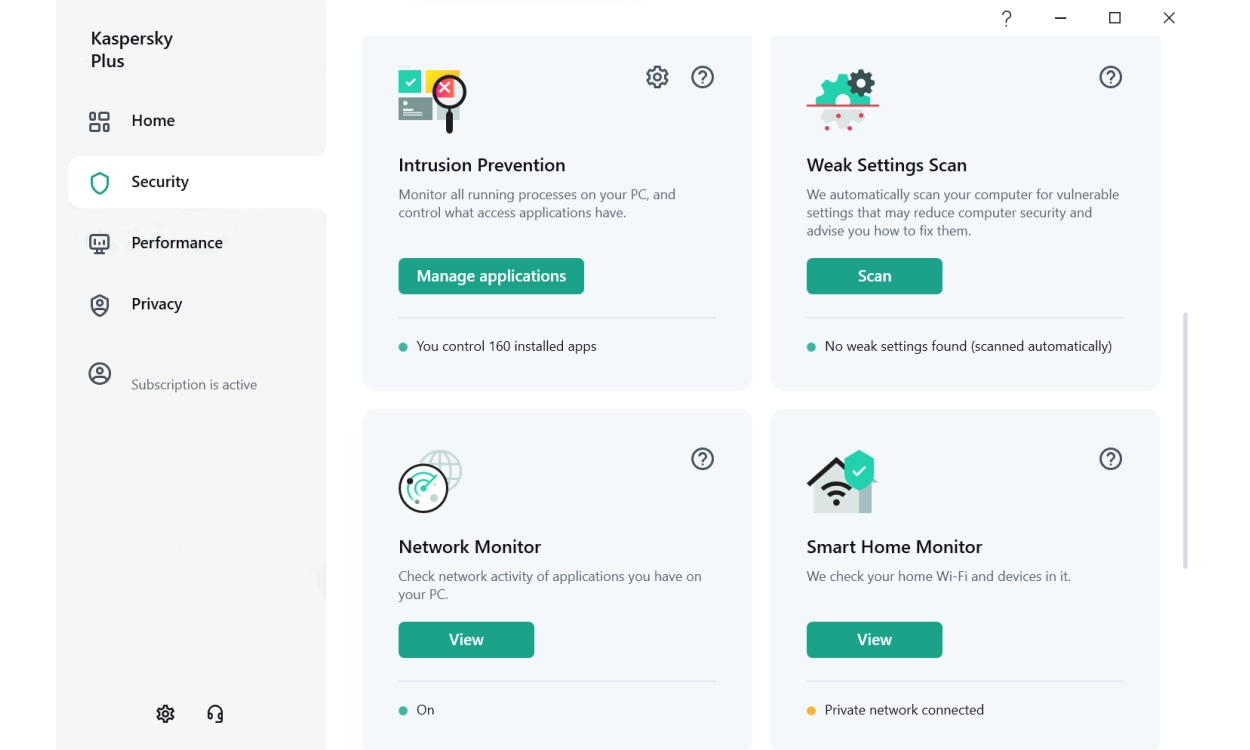Click the subscription person icon
Viewport: 1250px width, 750px height.
tap(99, 373)
